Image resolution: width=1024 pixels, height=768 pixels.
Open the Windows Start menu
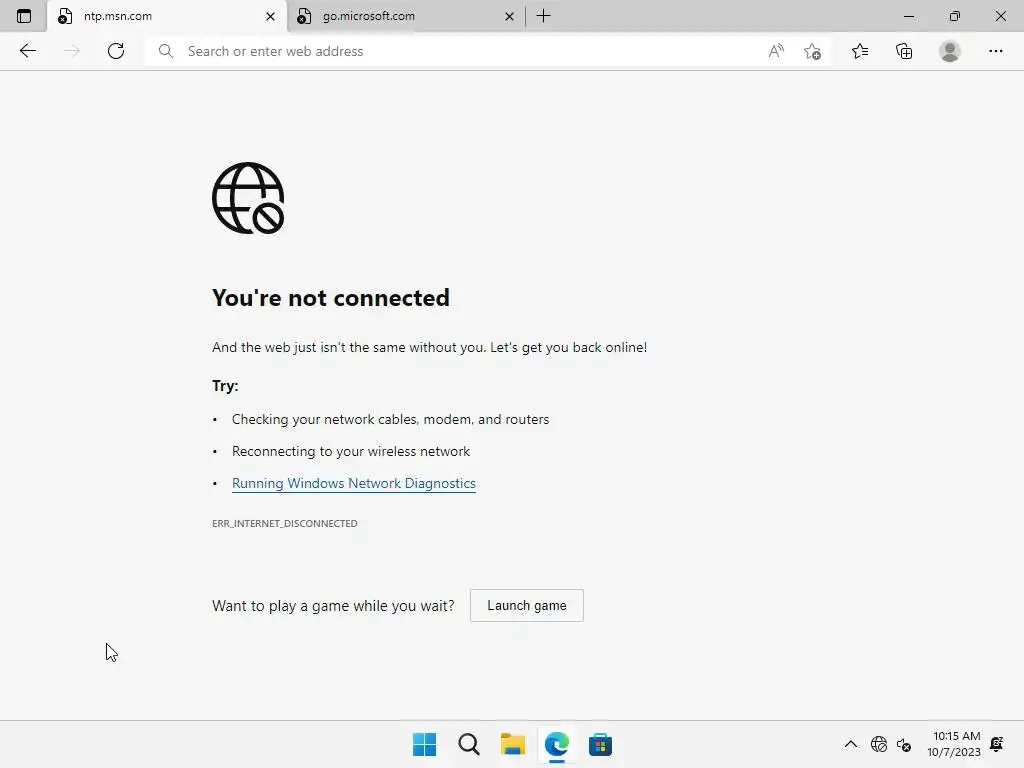point(424,744)
